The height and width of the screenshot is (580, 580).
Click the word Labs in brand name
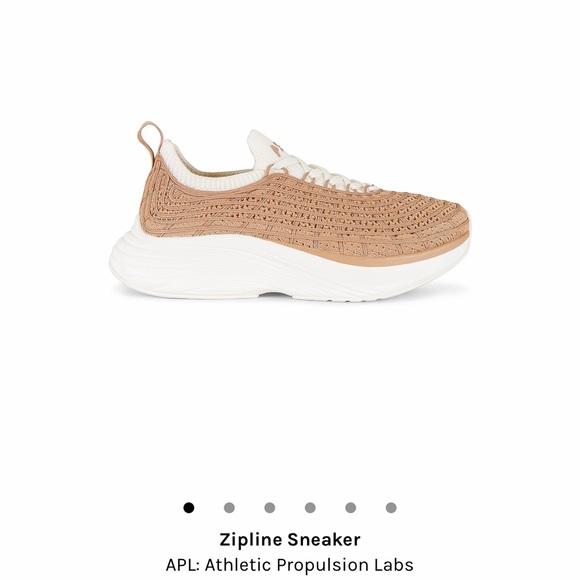397,565
